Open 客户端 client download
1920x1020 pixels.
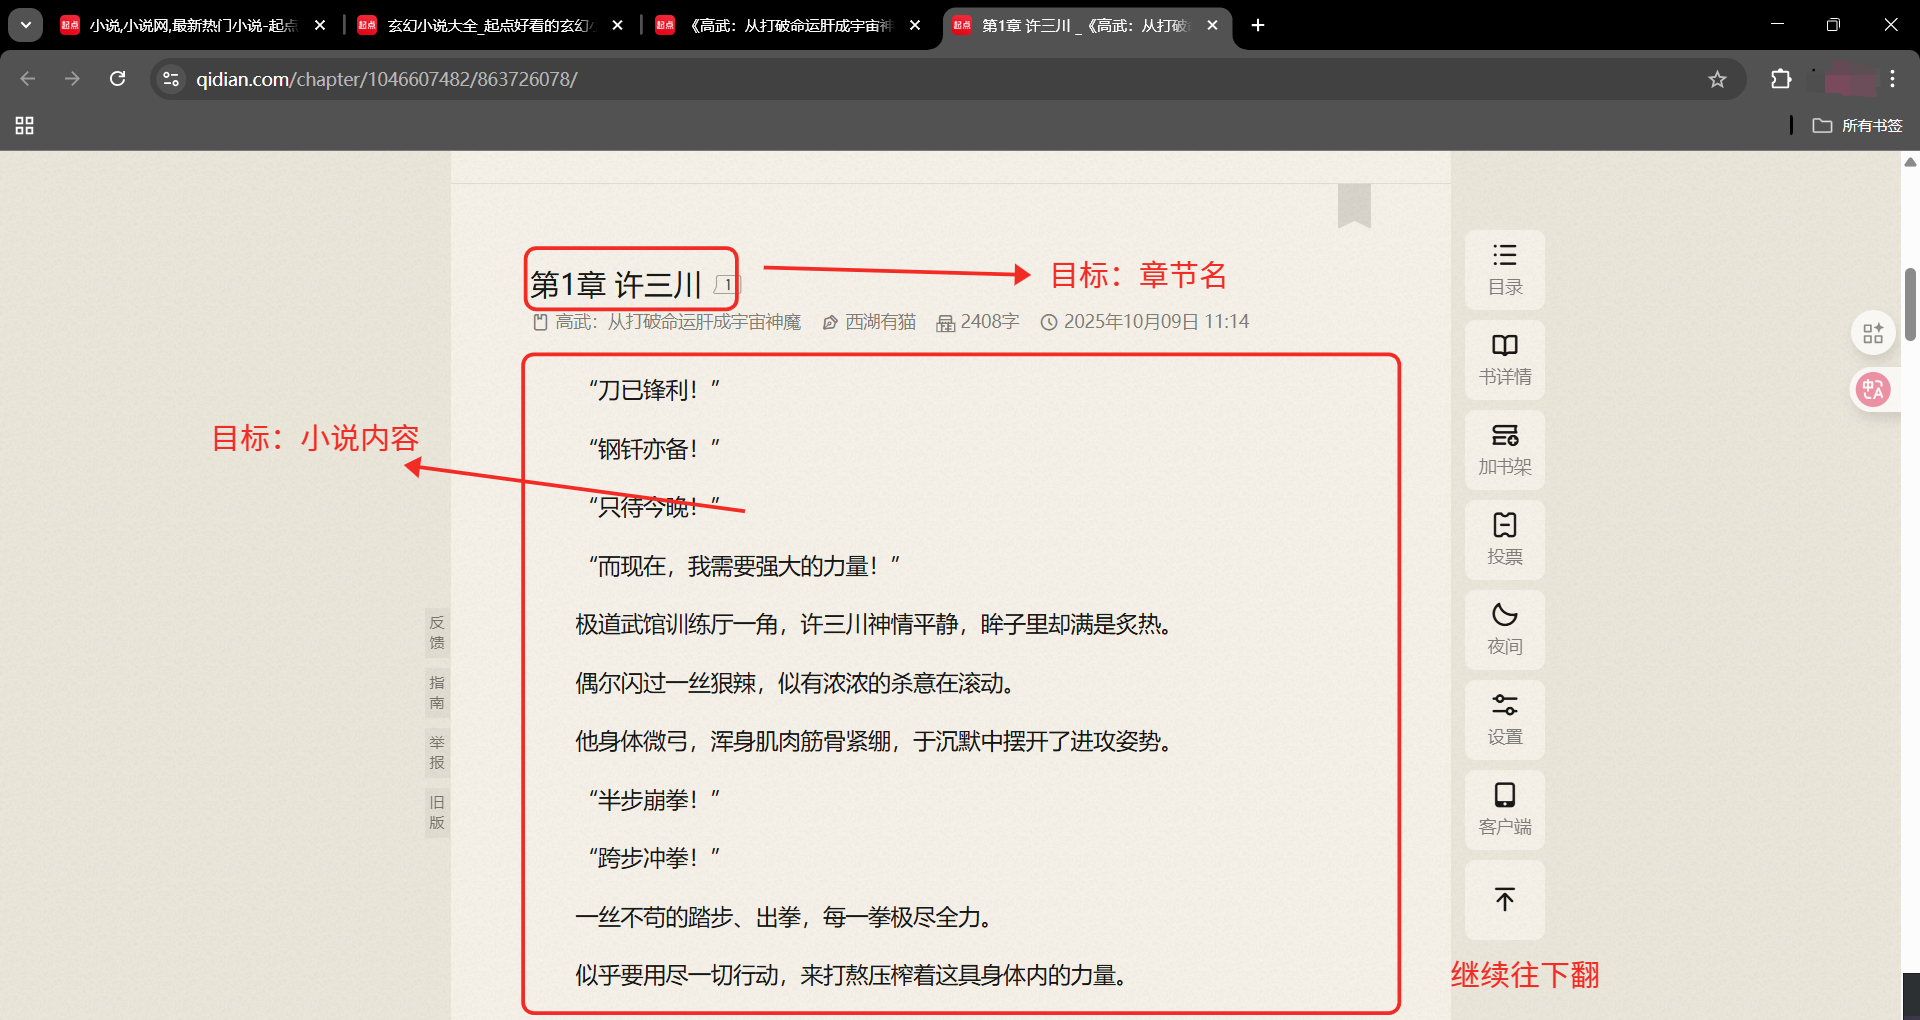point(1504,810)
